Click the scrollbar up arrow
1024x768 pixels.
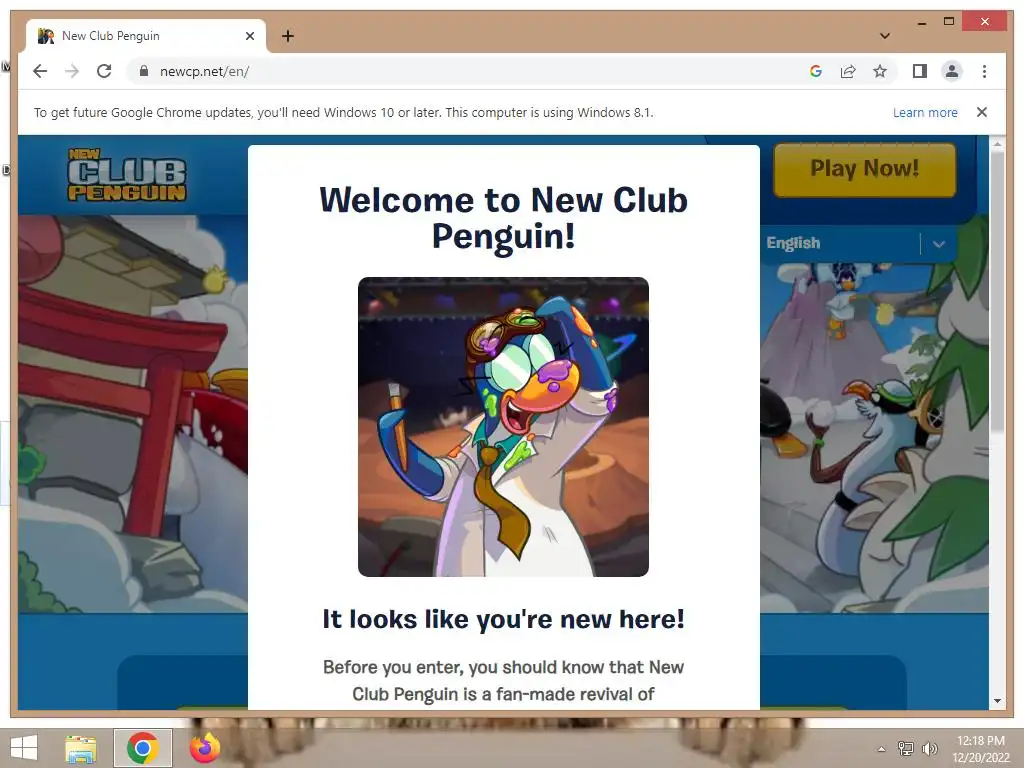pos(997,143)
